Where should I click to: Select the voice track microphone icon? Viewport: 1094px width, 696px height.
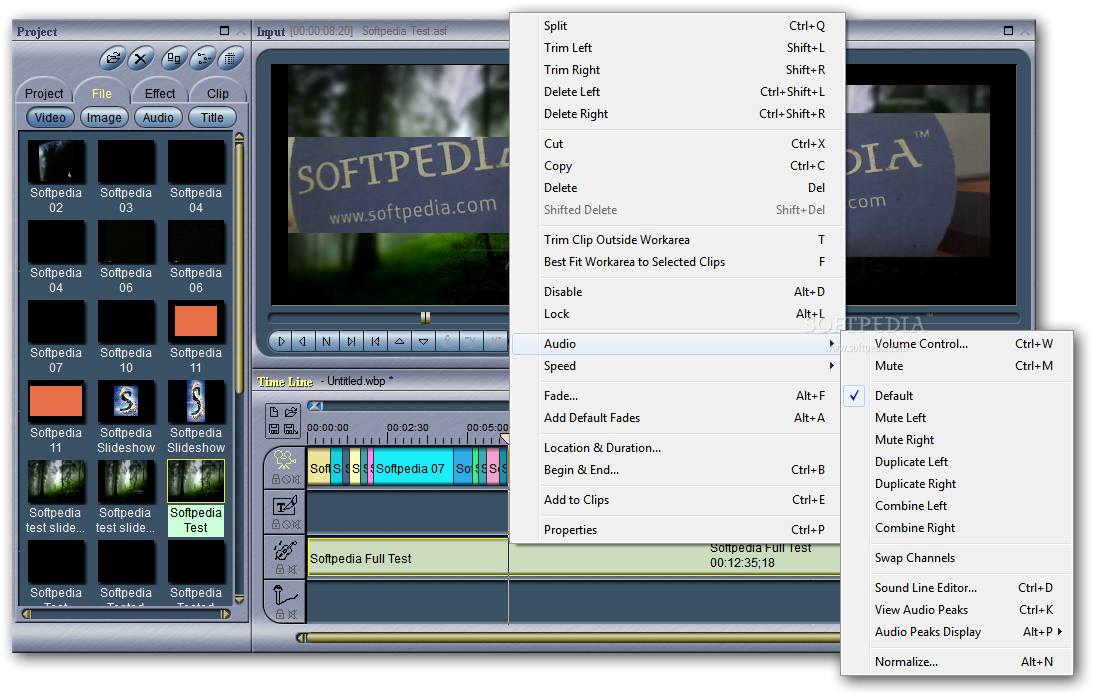[x=285, y=596]
